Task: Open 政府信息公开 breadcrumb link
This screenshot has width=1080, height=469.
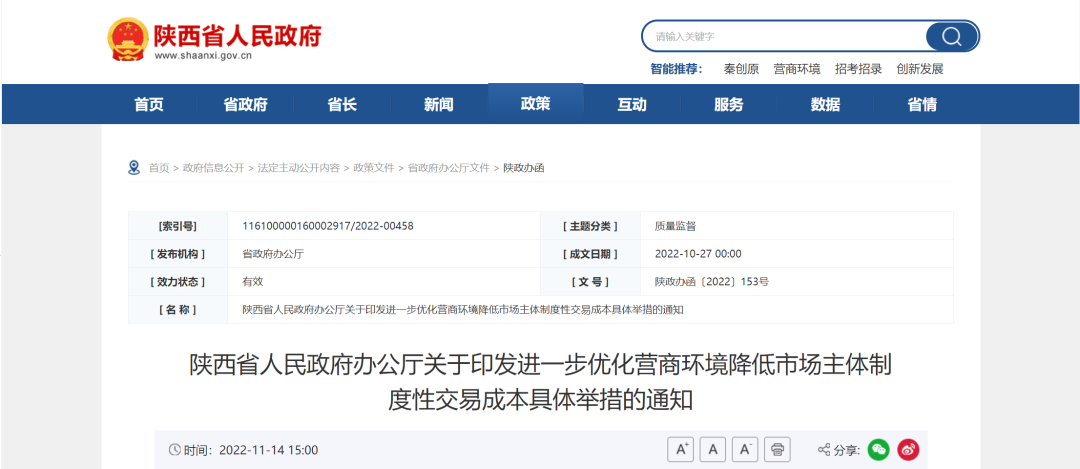Action: (214, 168)
